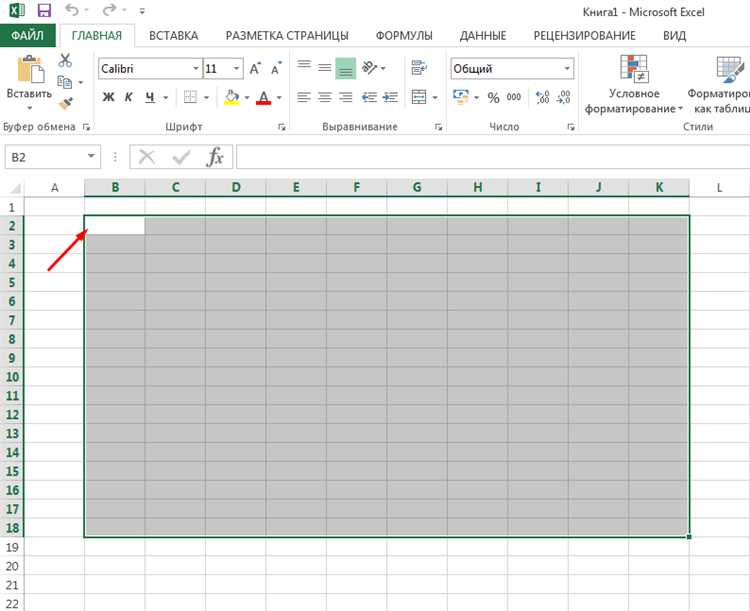This screenshot has width=750, height=611.
Task: Open the РЕЦЕНЗИРОВАНИЕ tab
Action: pyautogui.click(x=585, y=35)
